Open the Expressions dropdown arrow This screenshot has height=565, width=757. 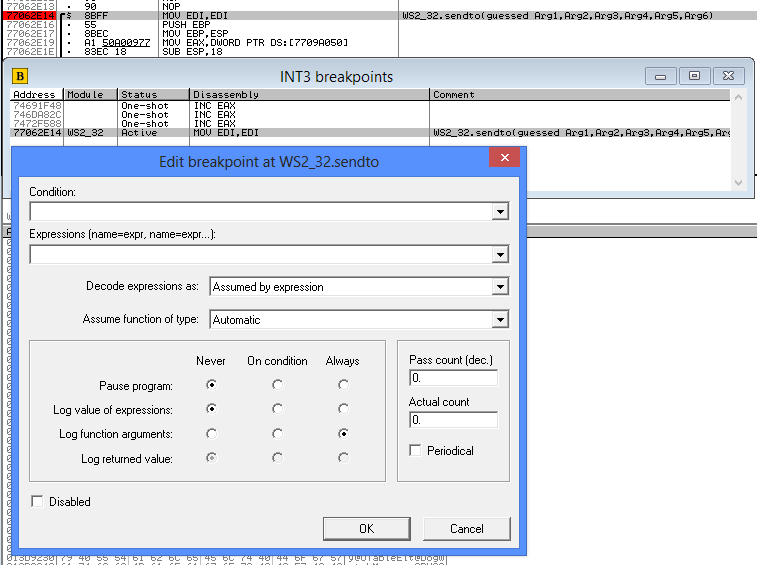tap(500, 254)
